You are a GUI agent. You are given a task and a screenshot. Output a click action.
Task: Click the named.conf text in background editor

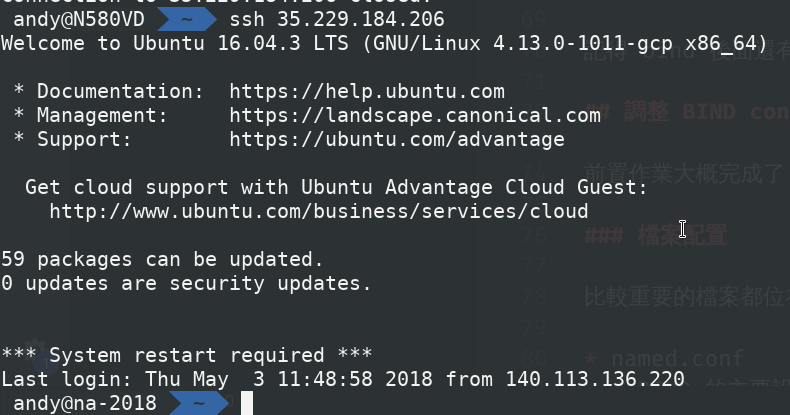[677, 358]
